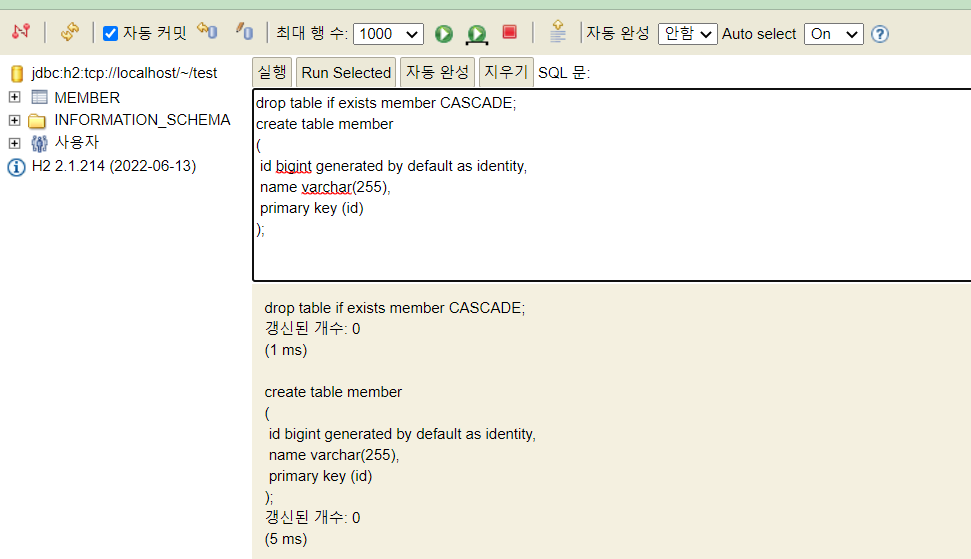Expand the MEMBER table node
The image size is (971, 559).
point(14,97)
